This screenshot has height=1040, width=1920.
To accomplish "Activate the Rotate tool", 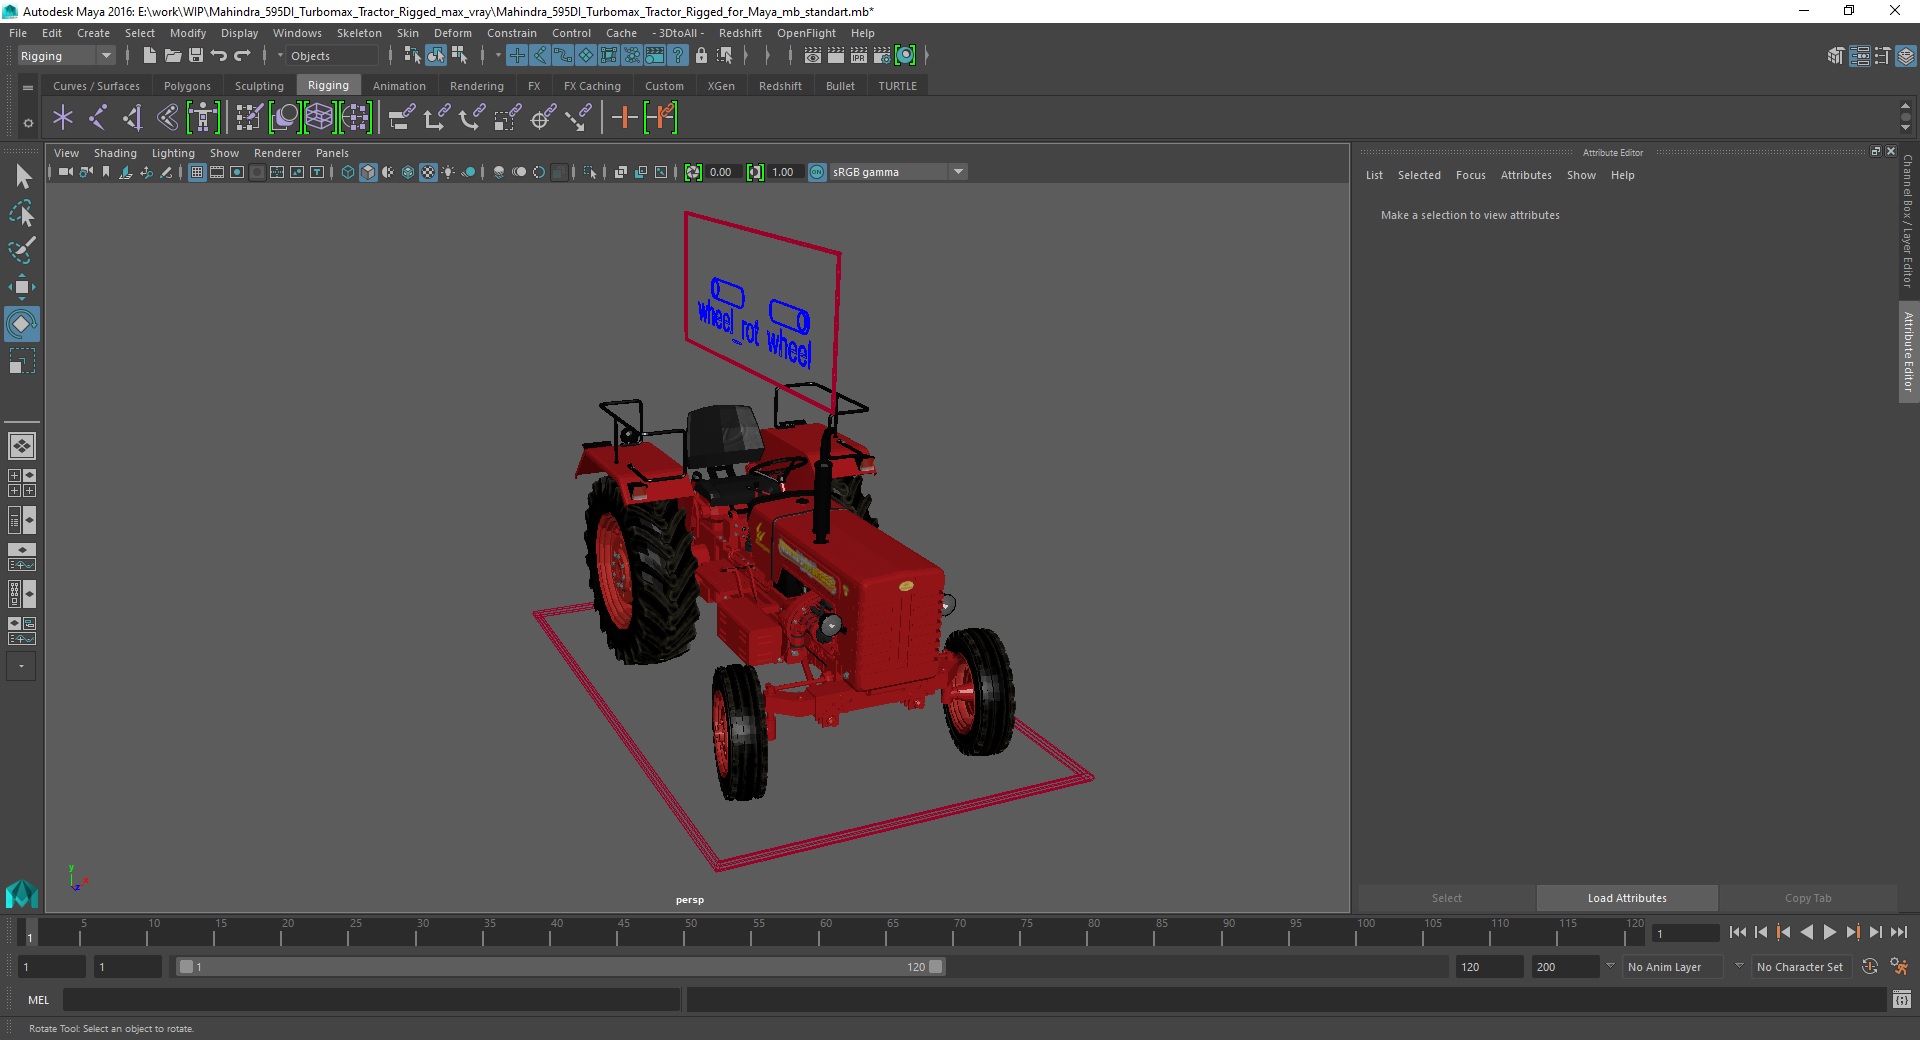I will 22,324.
